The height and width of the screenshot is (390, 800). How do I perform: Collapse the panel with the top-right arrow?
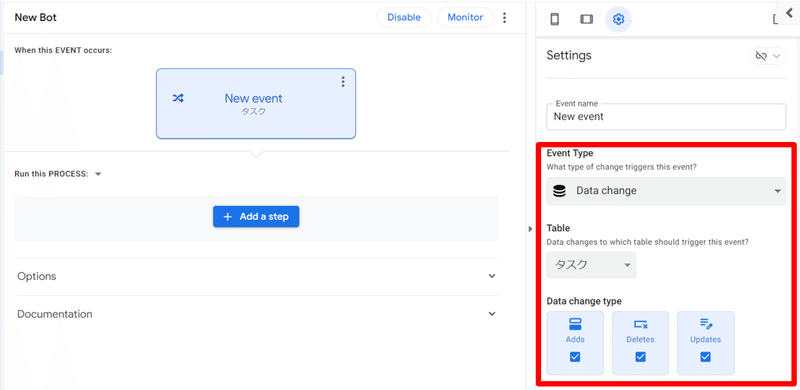pyautogui.click(x=789, y=13)
